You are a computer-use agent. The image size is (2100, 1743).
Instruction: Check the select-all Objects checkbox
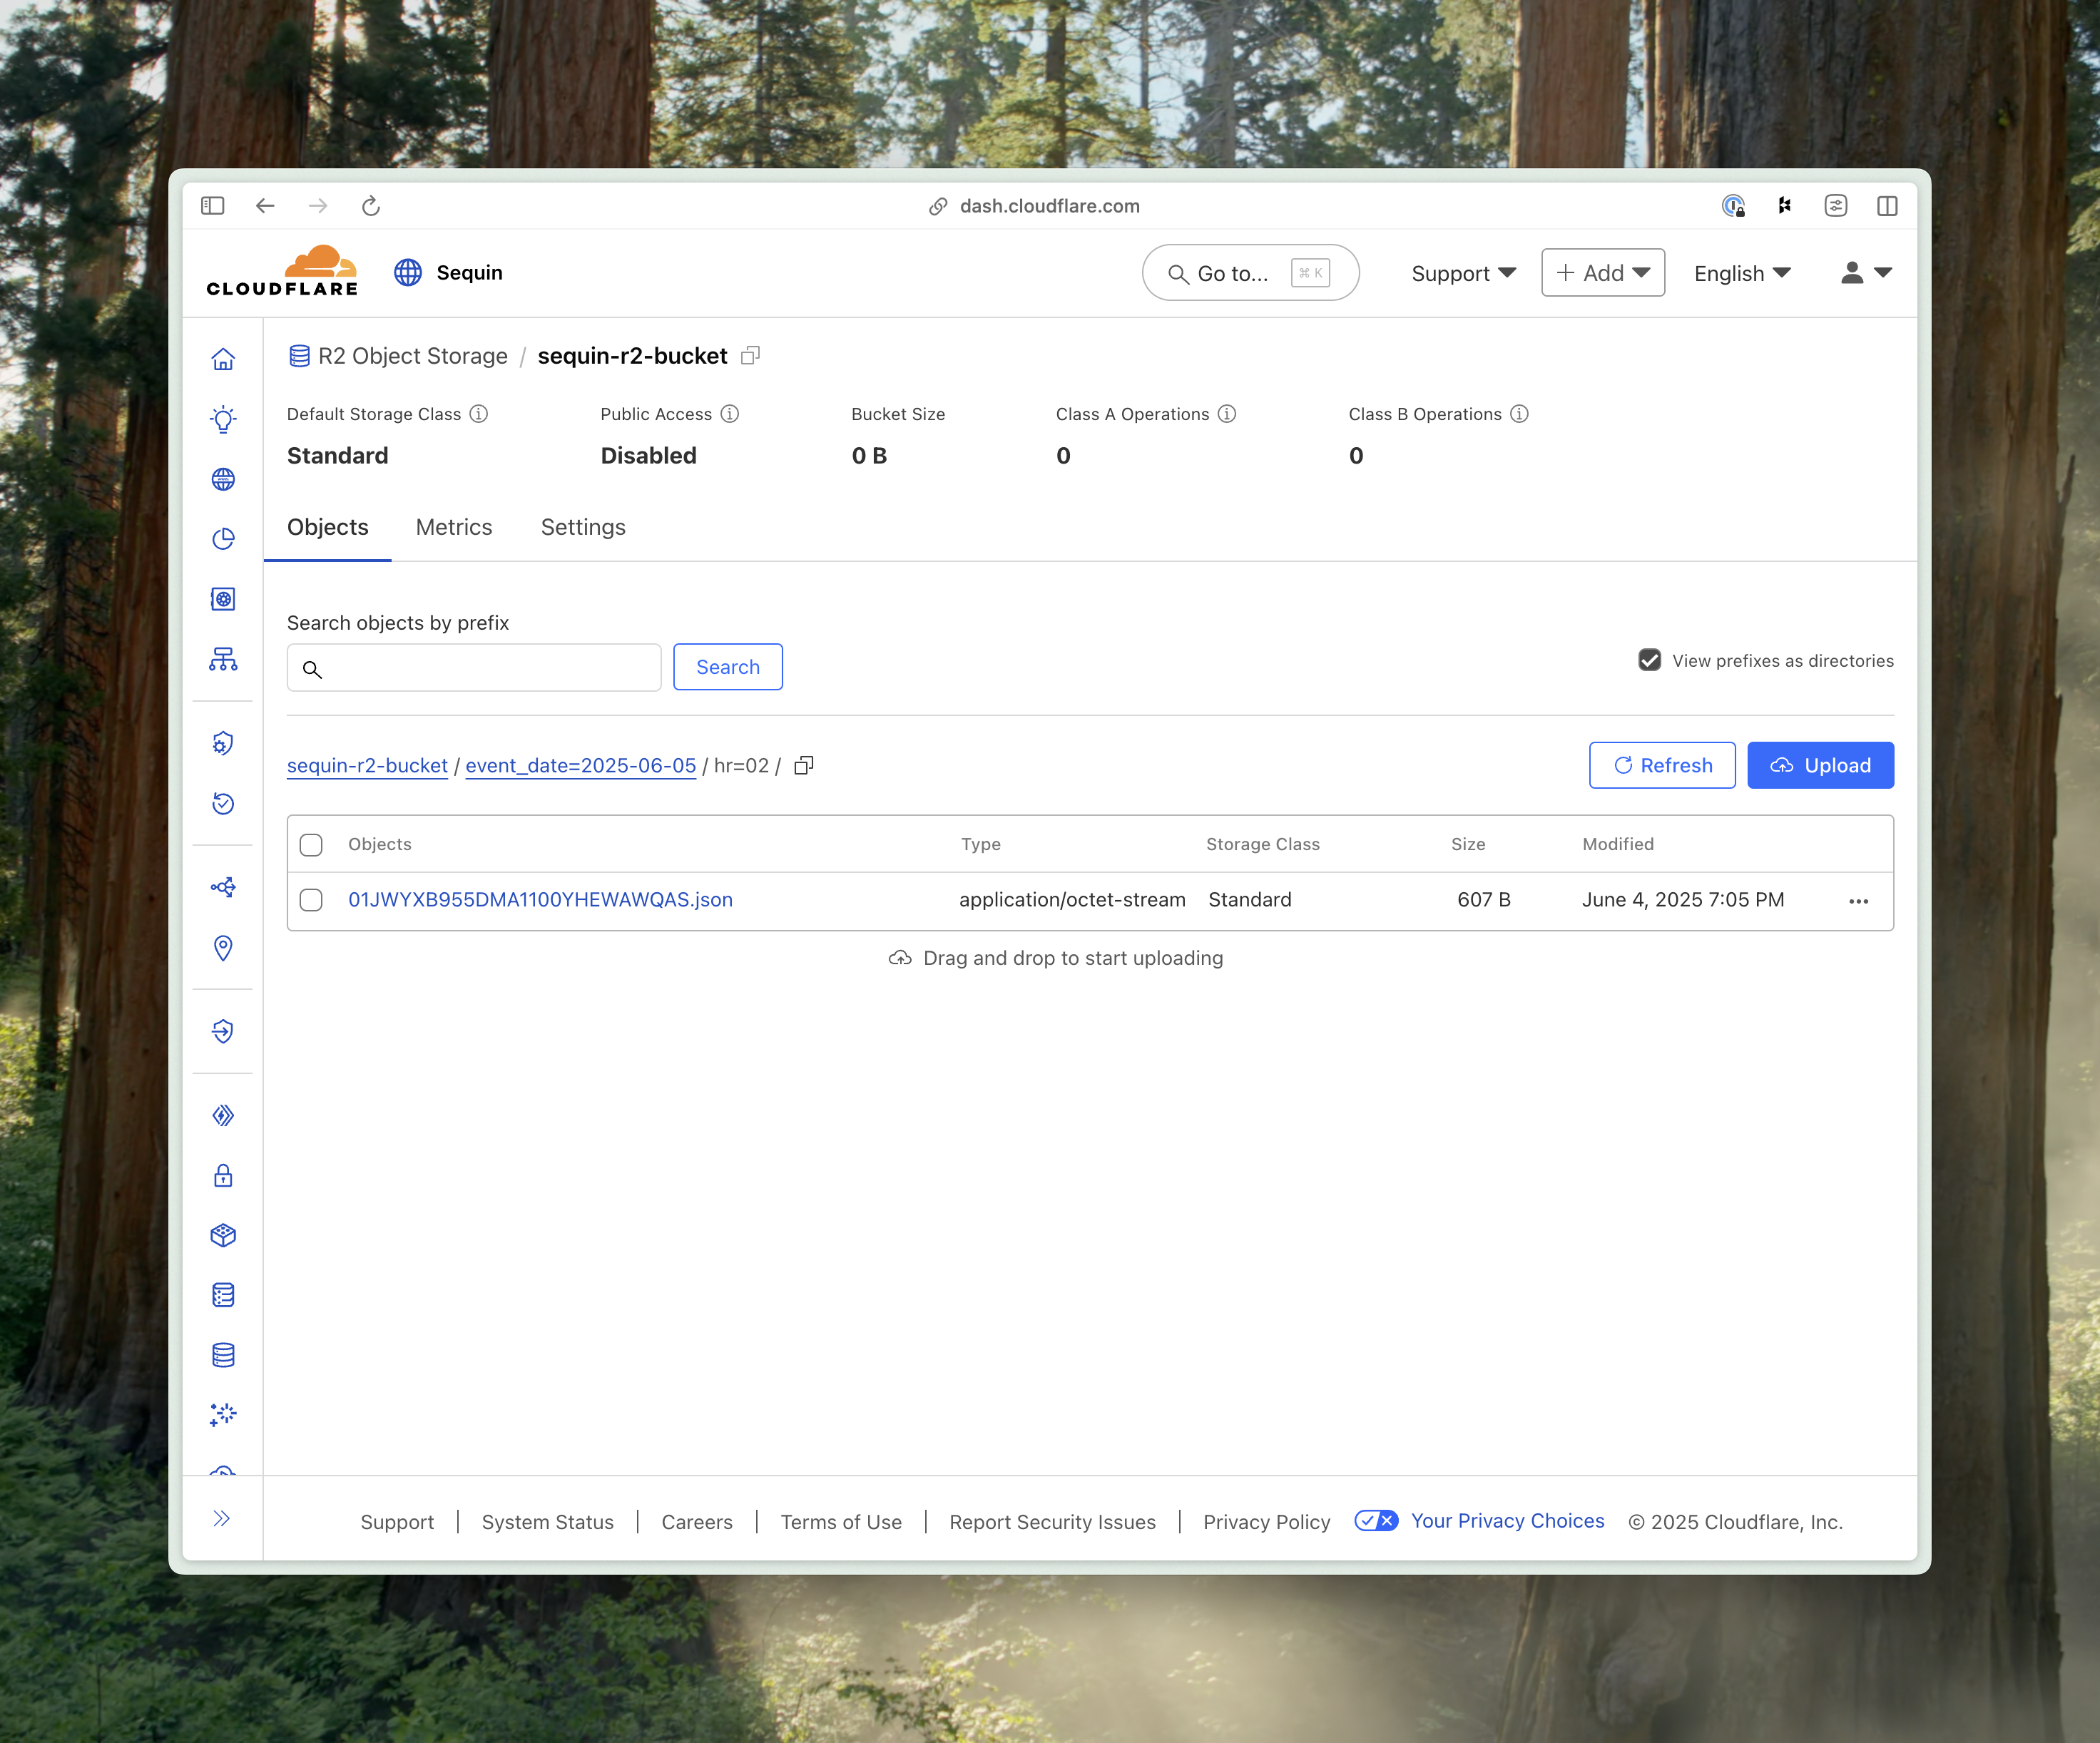(311, 844)
